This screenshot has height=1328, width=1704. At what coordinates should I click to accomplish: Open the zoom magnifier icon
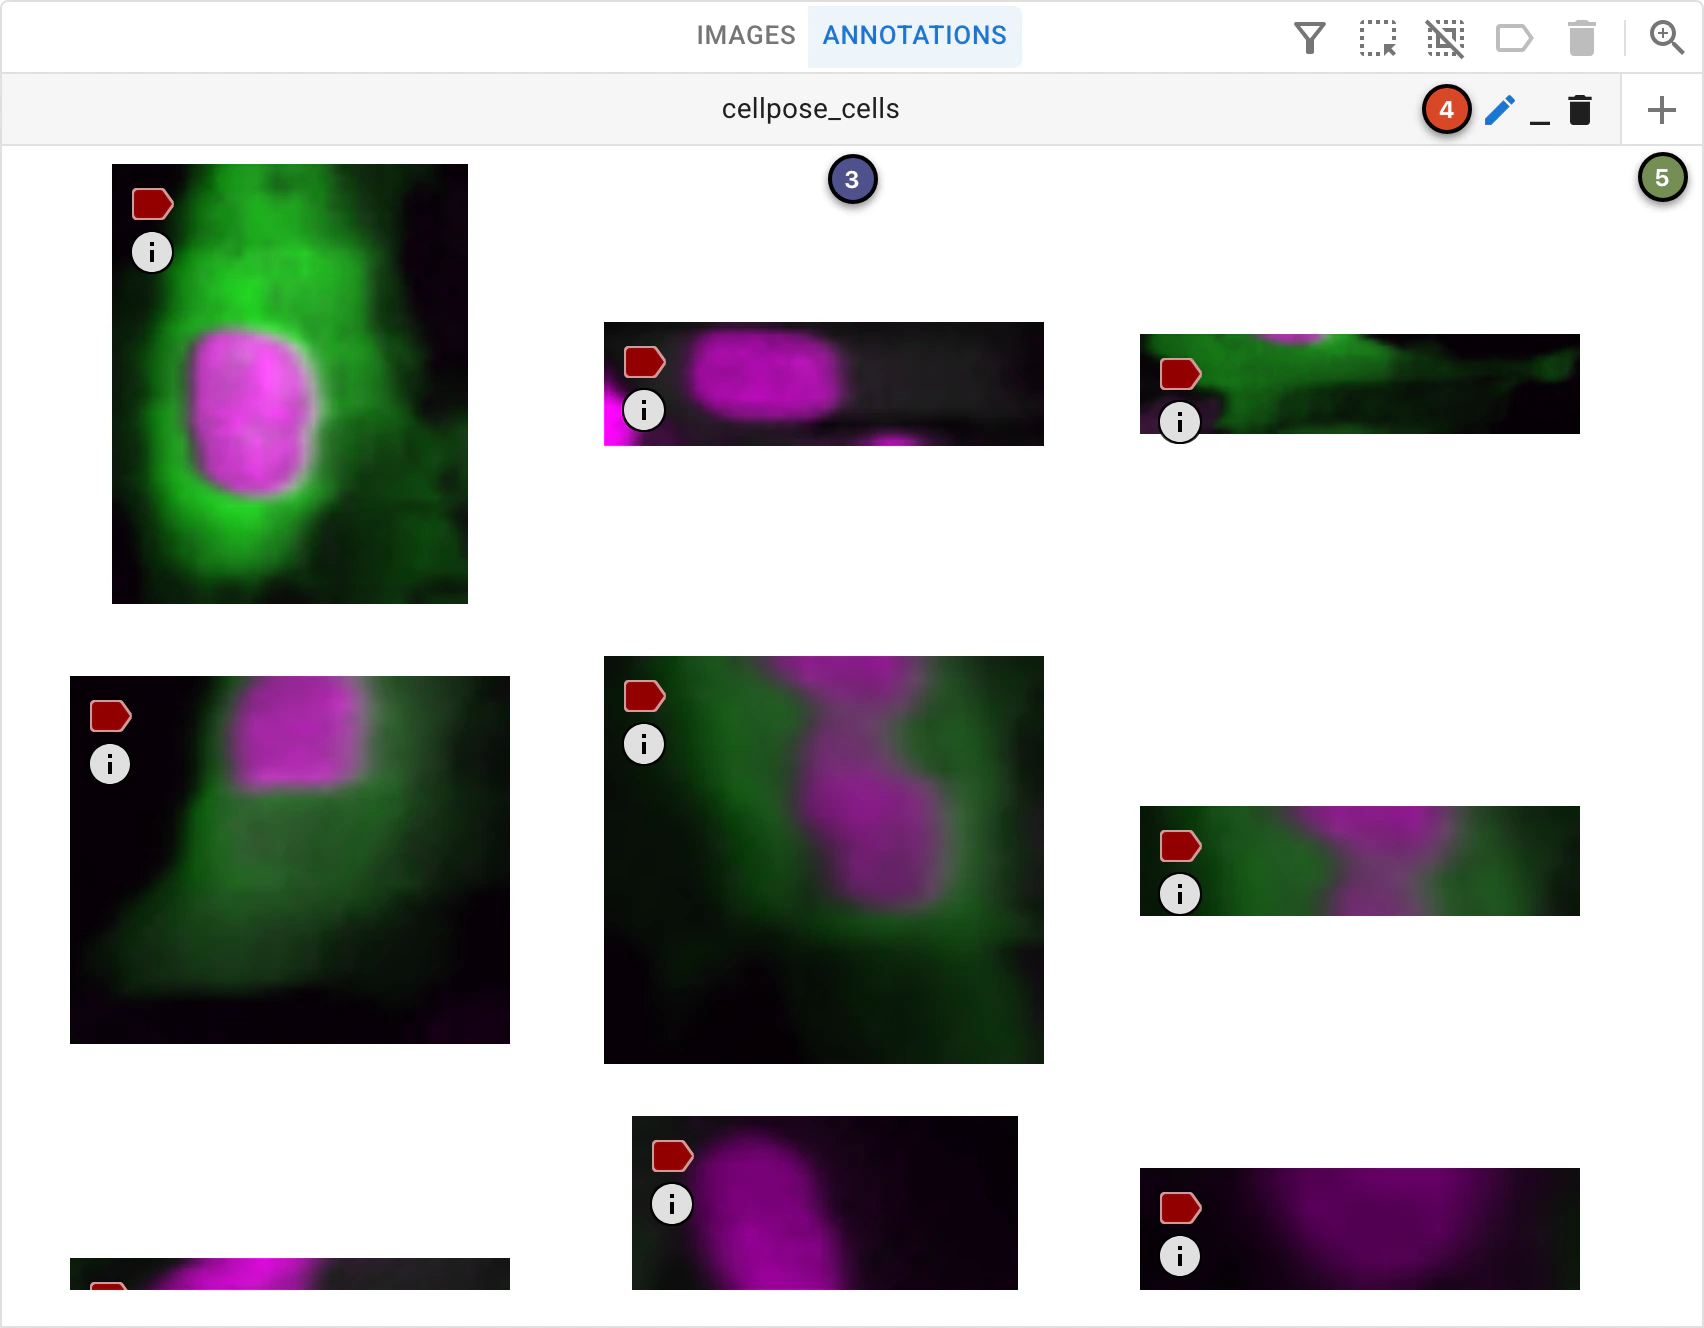[1667, 38]
